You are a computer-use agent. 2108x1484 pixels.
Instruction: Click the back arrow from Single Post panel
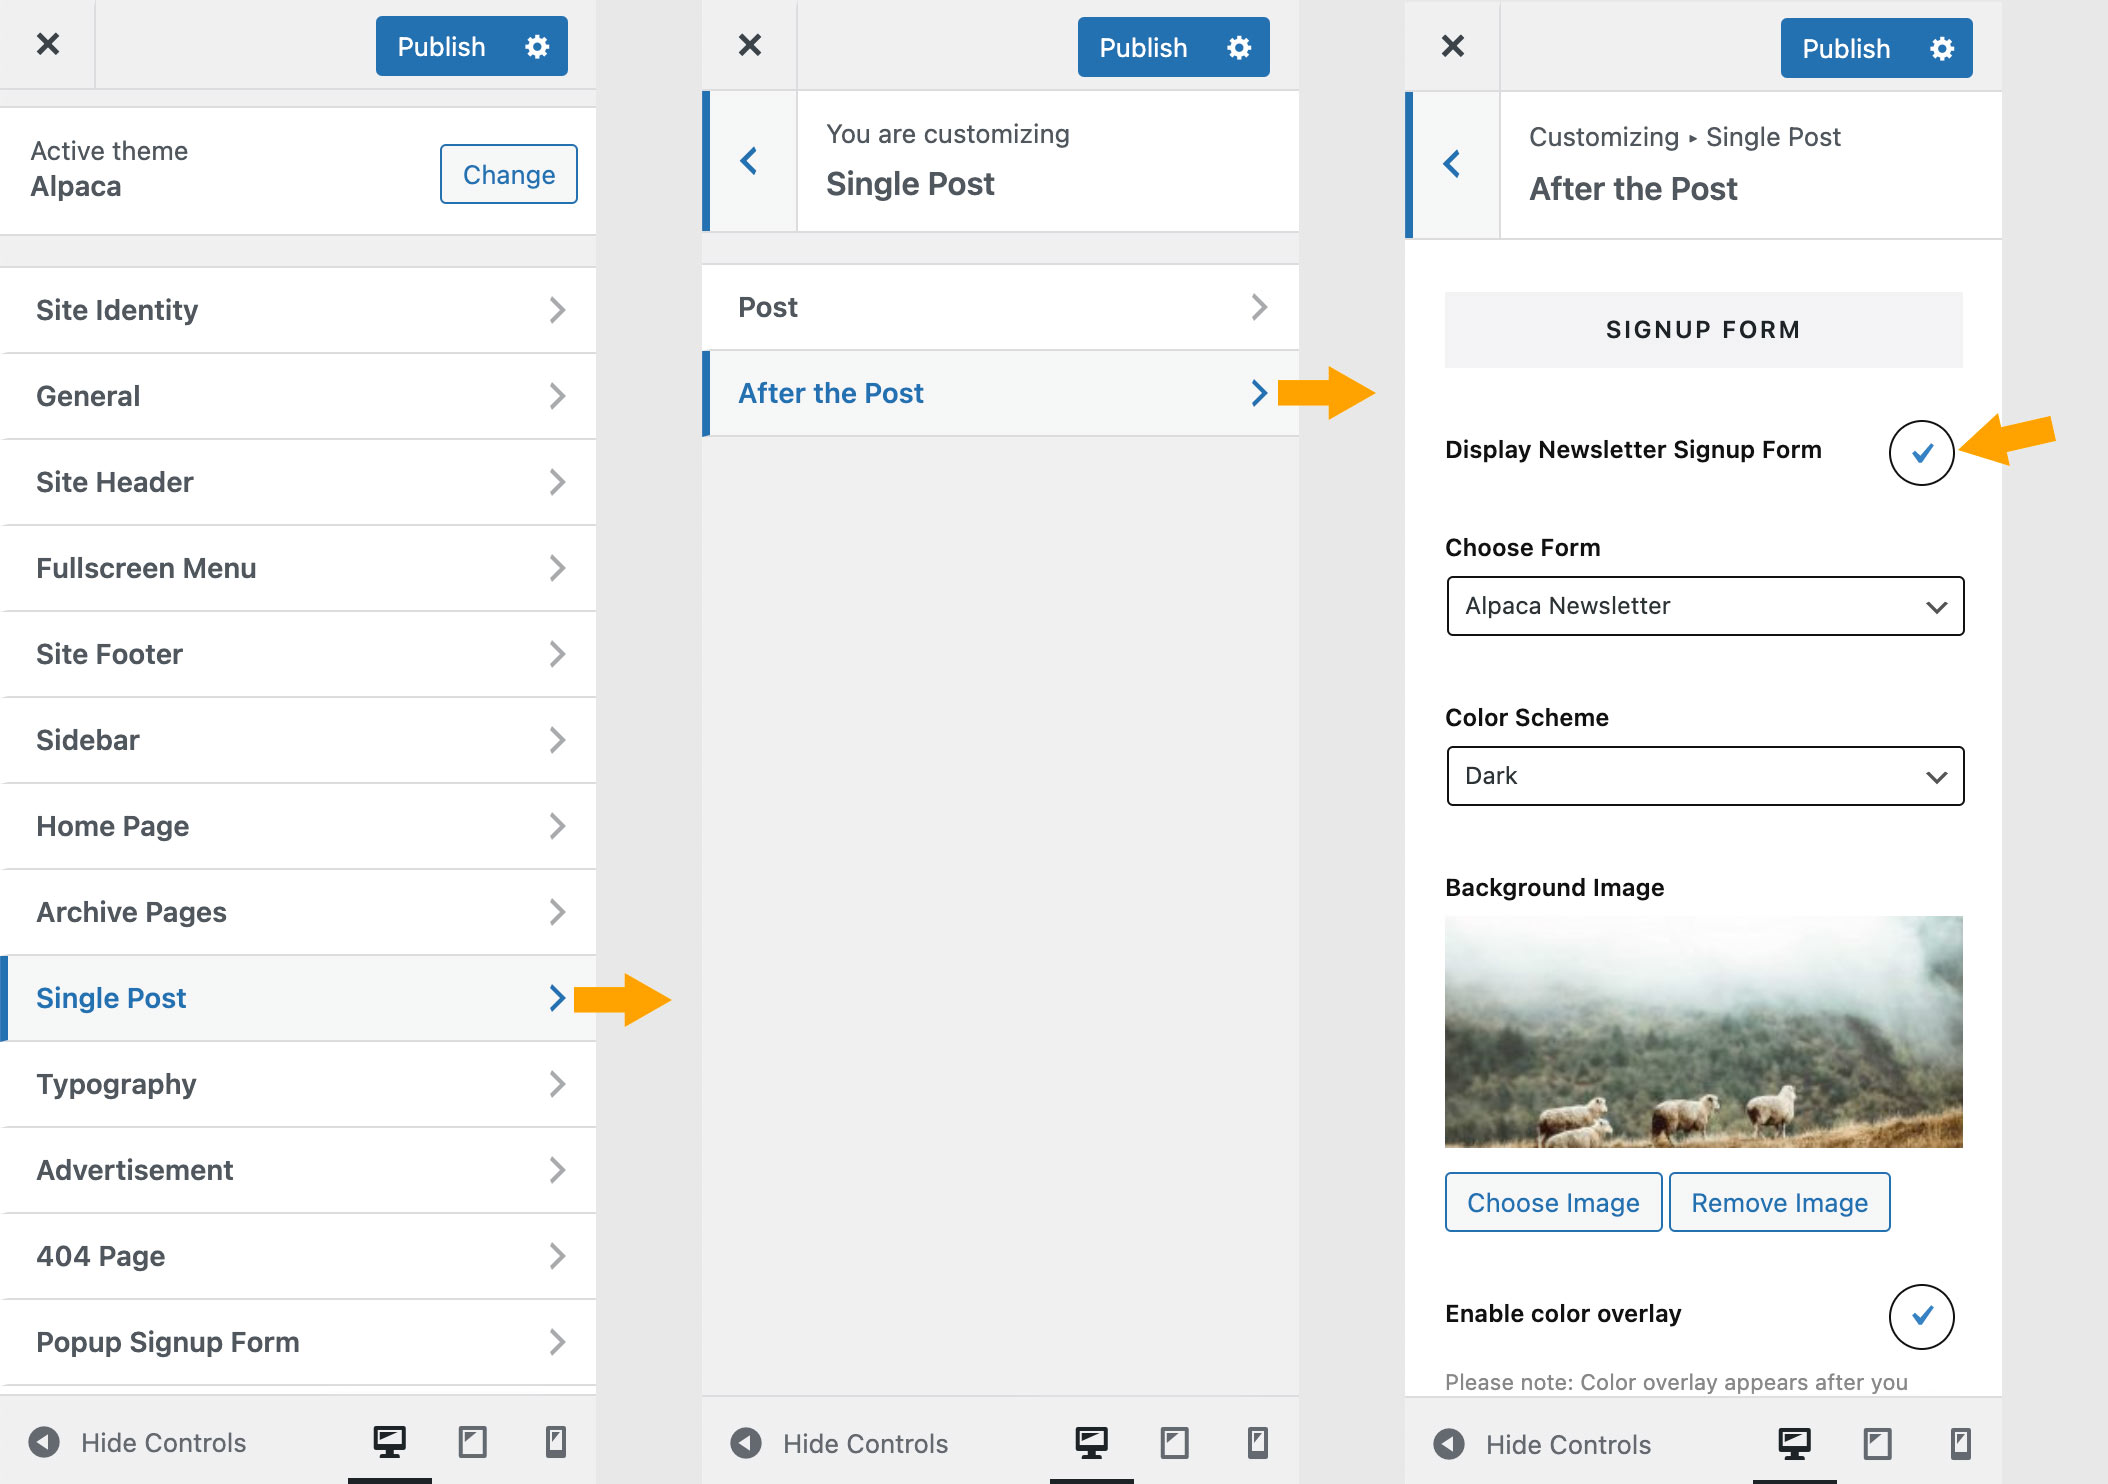coord(748,161)
